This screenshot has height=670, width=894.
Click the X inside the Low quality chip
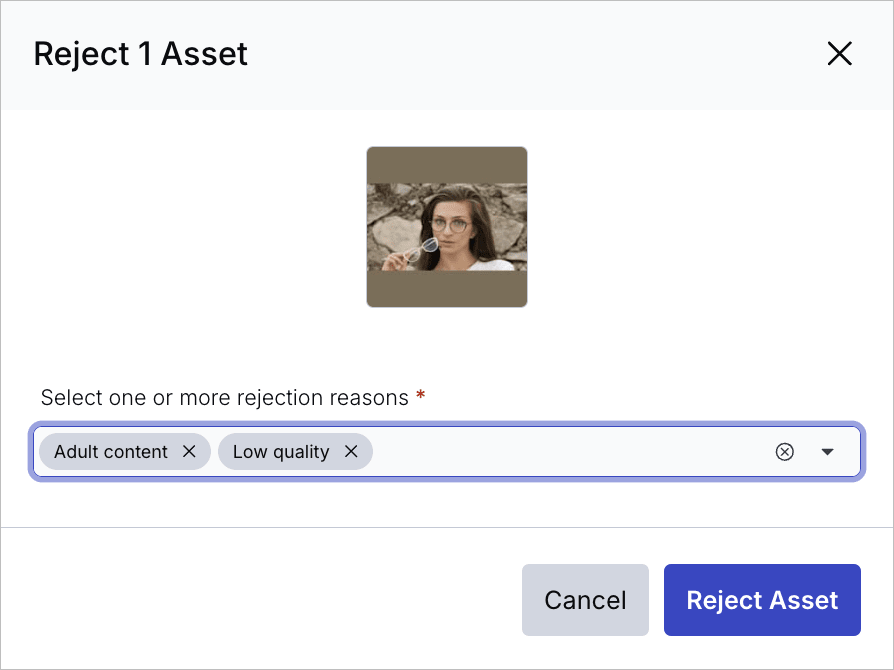pyautogui.click(x=351, y=451)
